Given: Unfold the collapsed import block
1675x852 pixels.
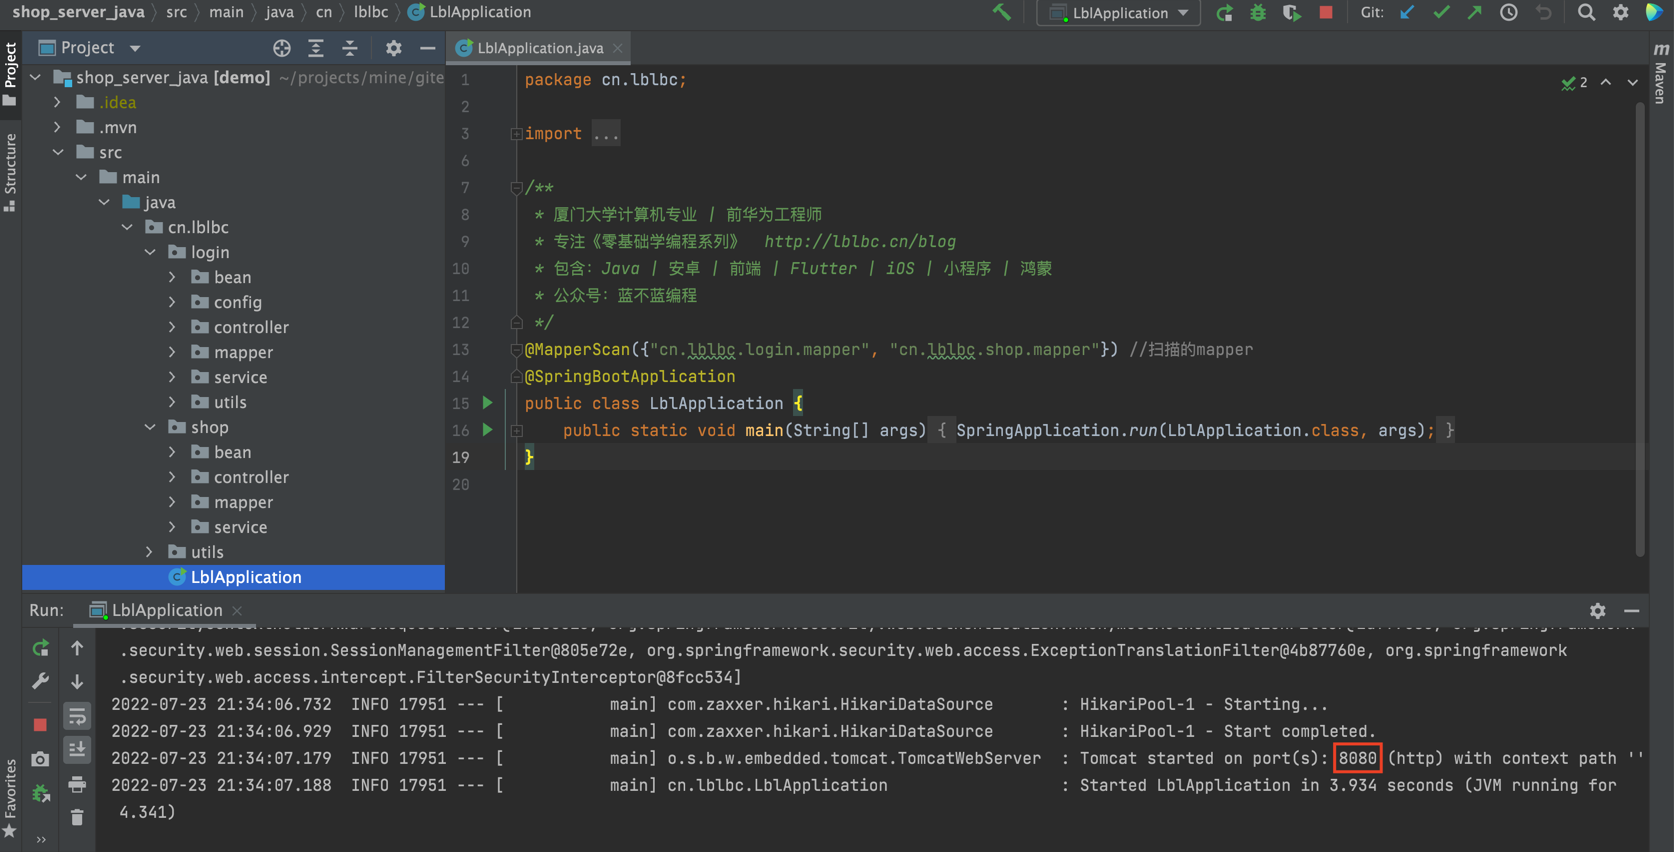Looking at the screenshot, I should [516, 134].
